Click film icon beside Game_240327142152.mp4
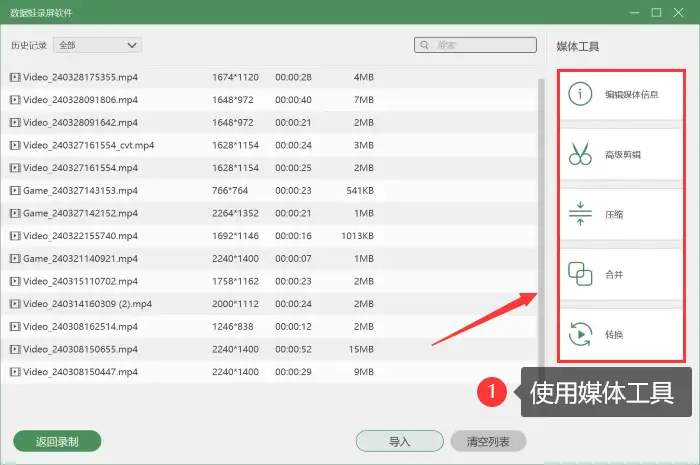 tap(15, 213)
